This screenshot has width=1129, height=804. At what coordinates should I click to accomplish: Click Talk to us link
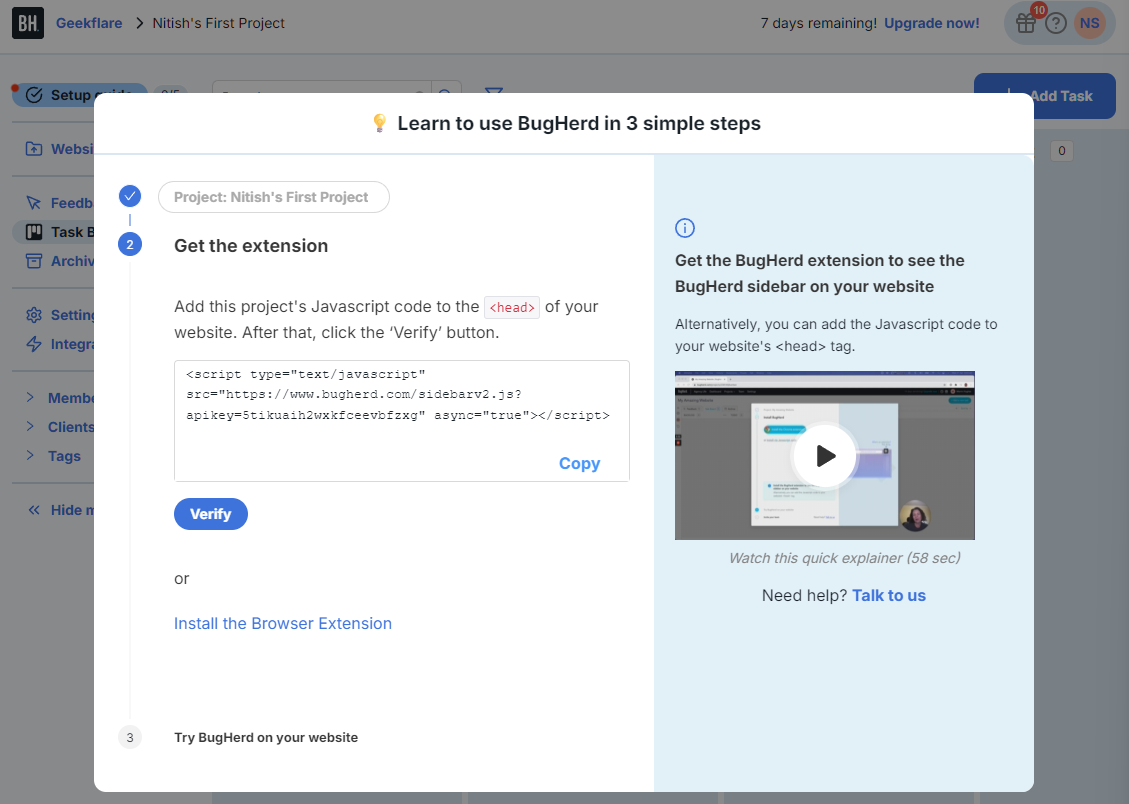tap(889, 595)
